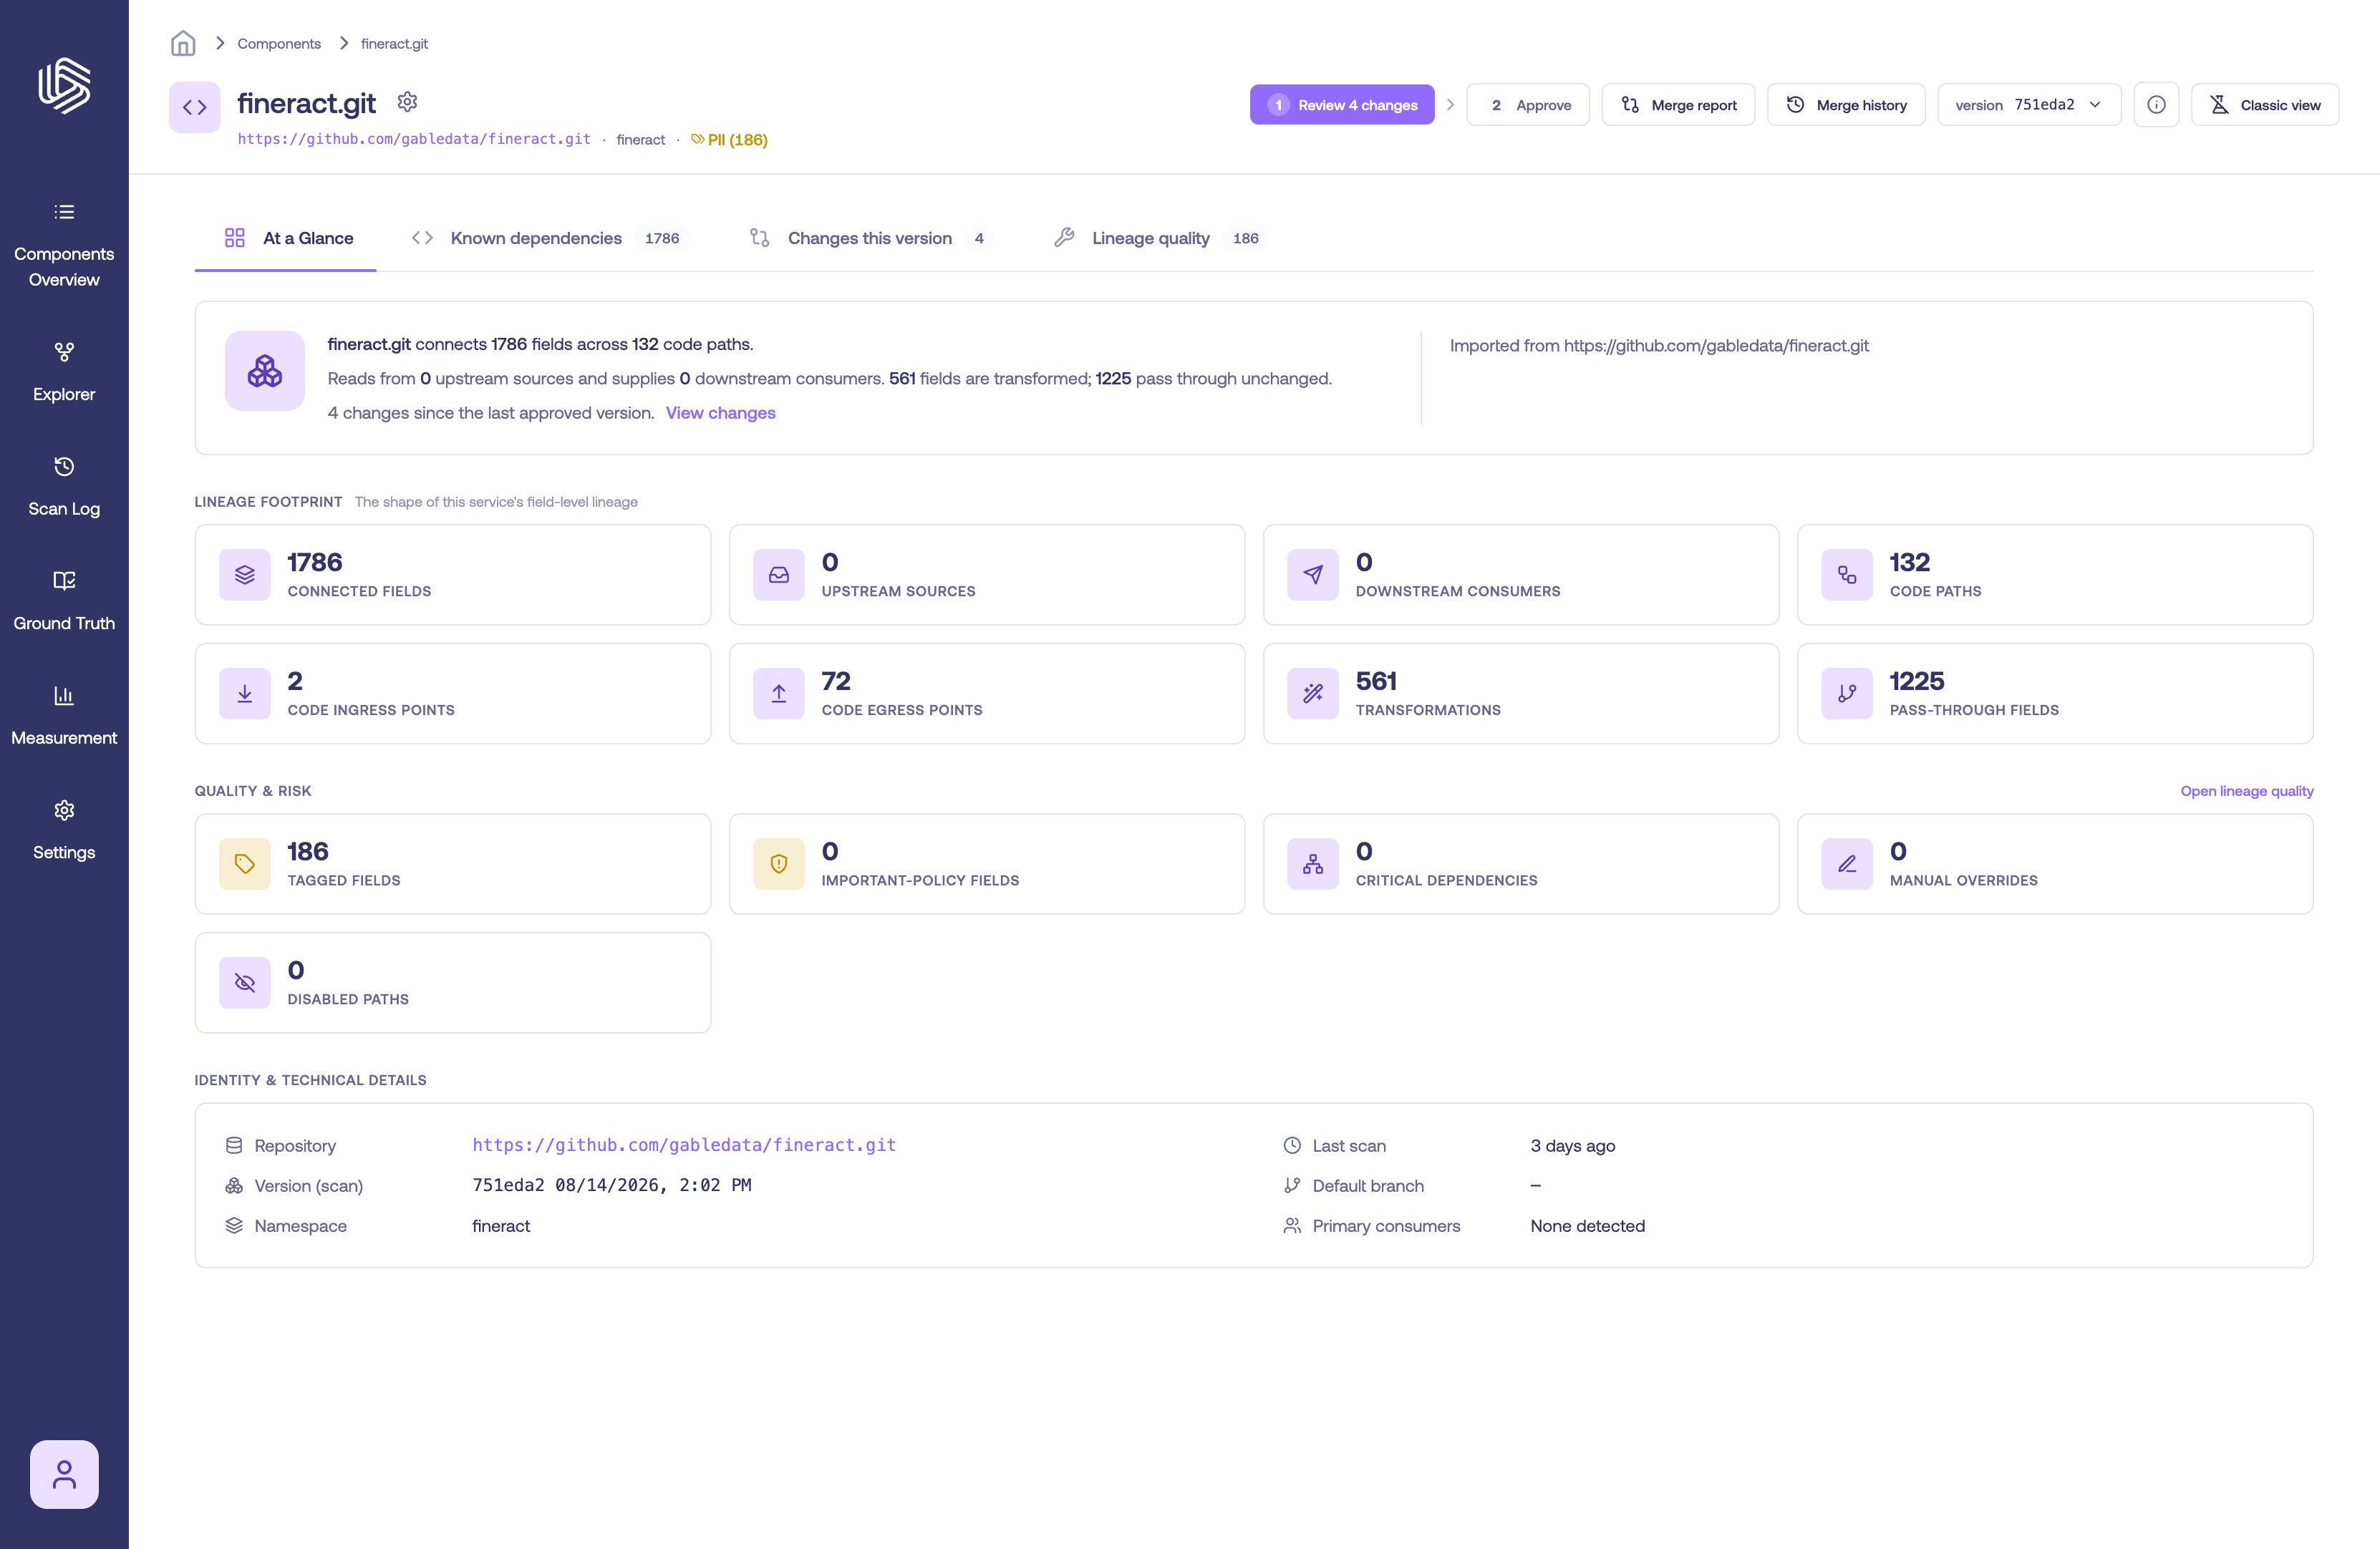Click the Tagged Fields tag icon
The width and height of the screenshot is (2380, 1549).
[245, 864]
